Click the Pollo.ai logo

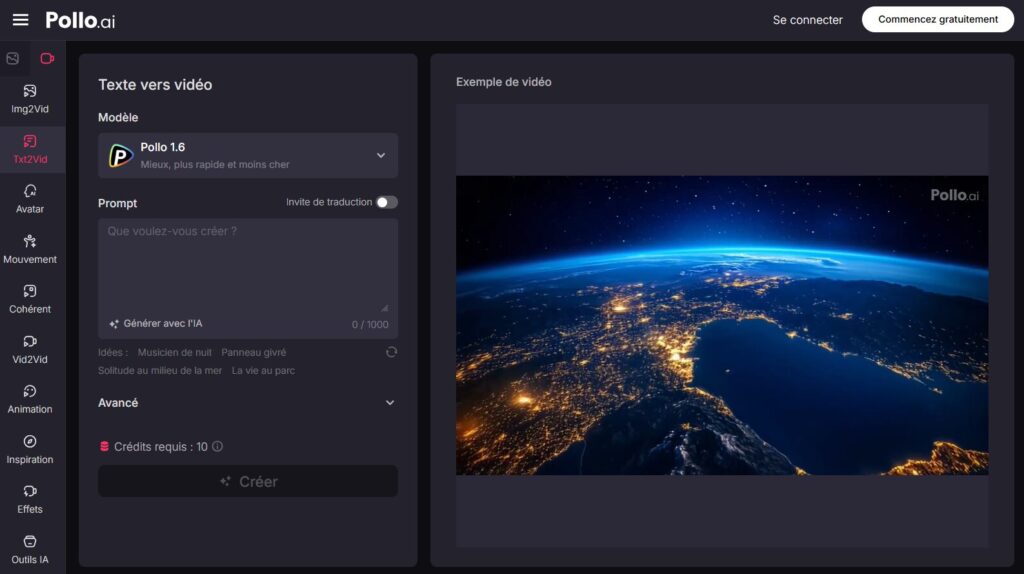click(80, 20)
